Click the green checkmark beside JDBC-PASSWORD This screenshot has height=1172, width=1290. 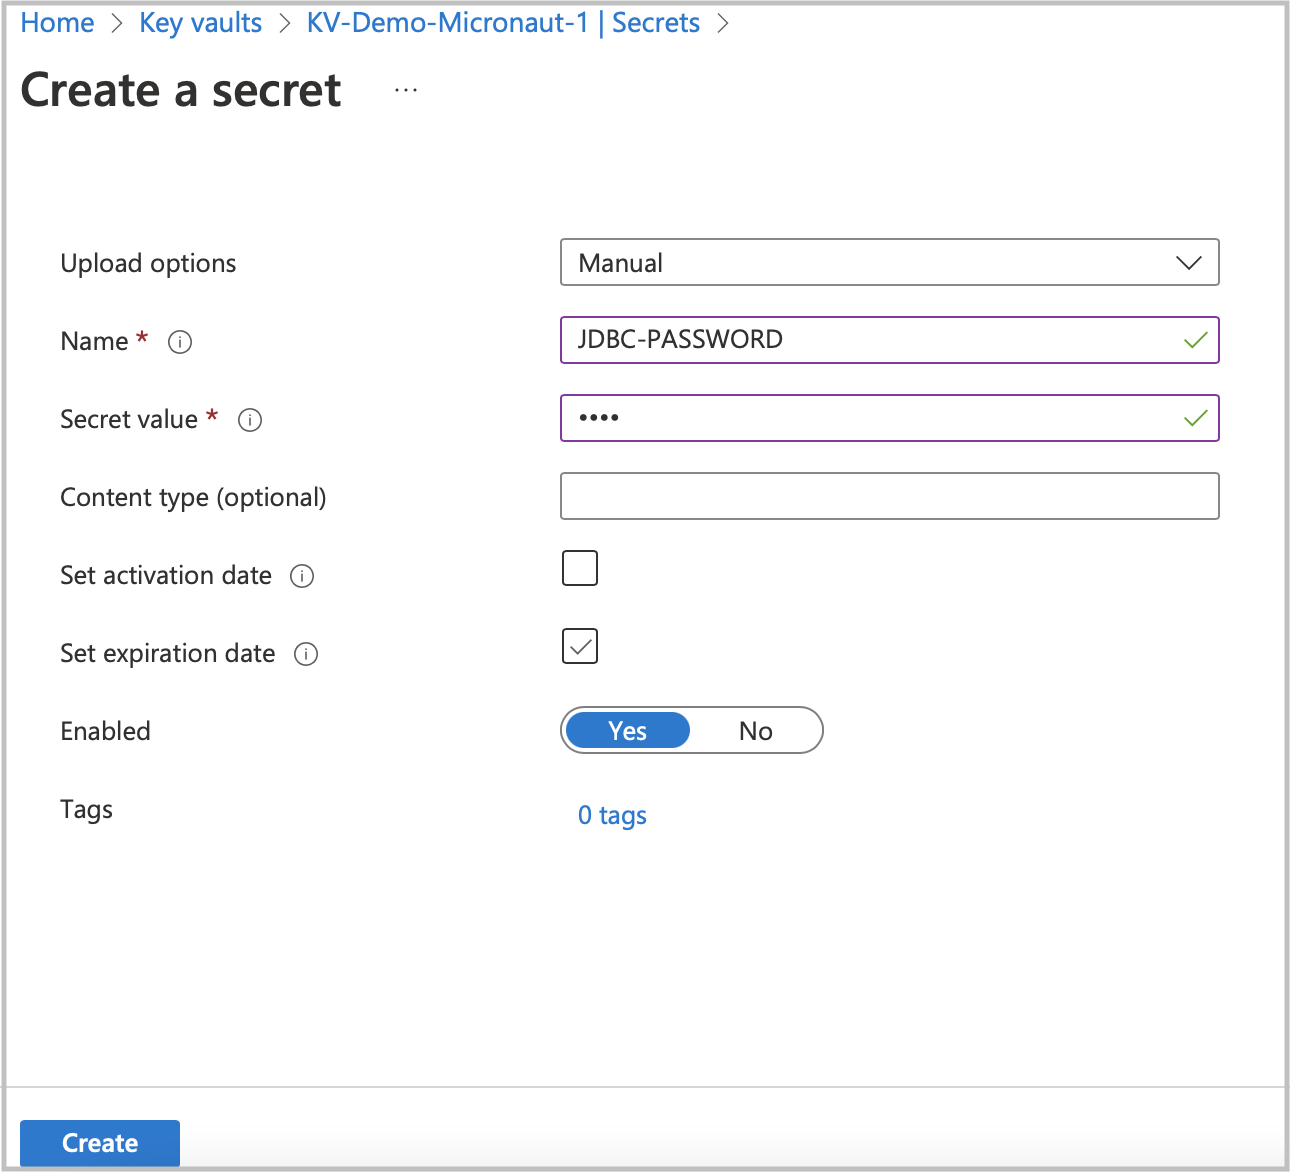(1195, 340)
